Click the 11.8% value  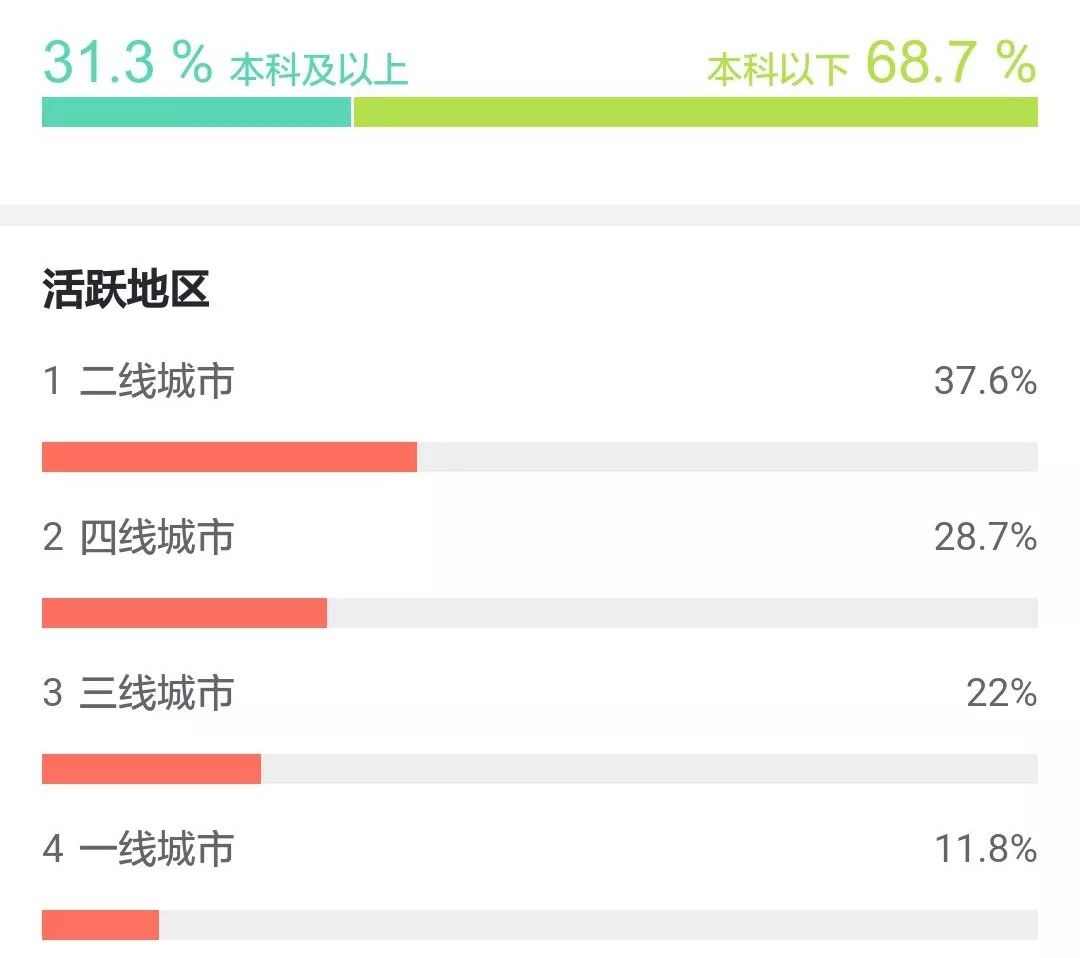coord(985,849)
